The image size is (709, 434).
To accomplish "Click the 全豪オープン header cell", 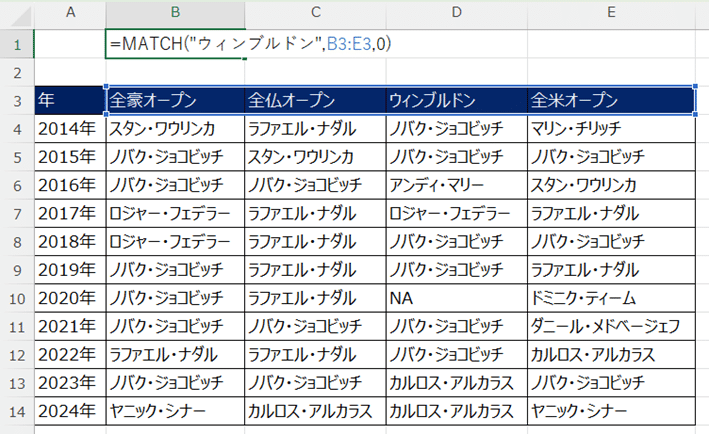I will click(x=175, y=100).
